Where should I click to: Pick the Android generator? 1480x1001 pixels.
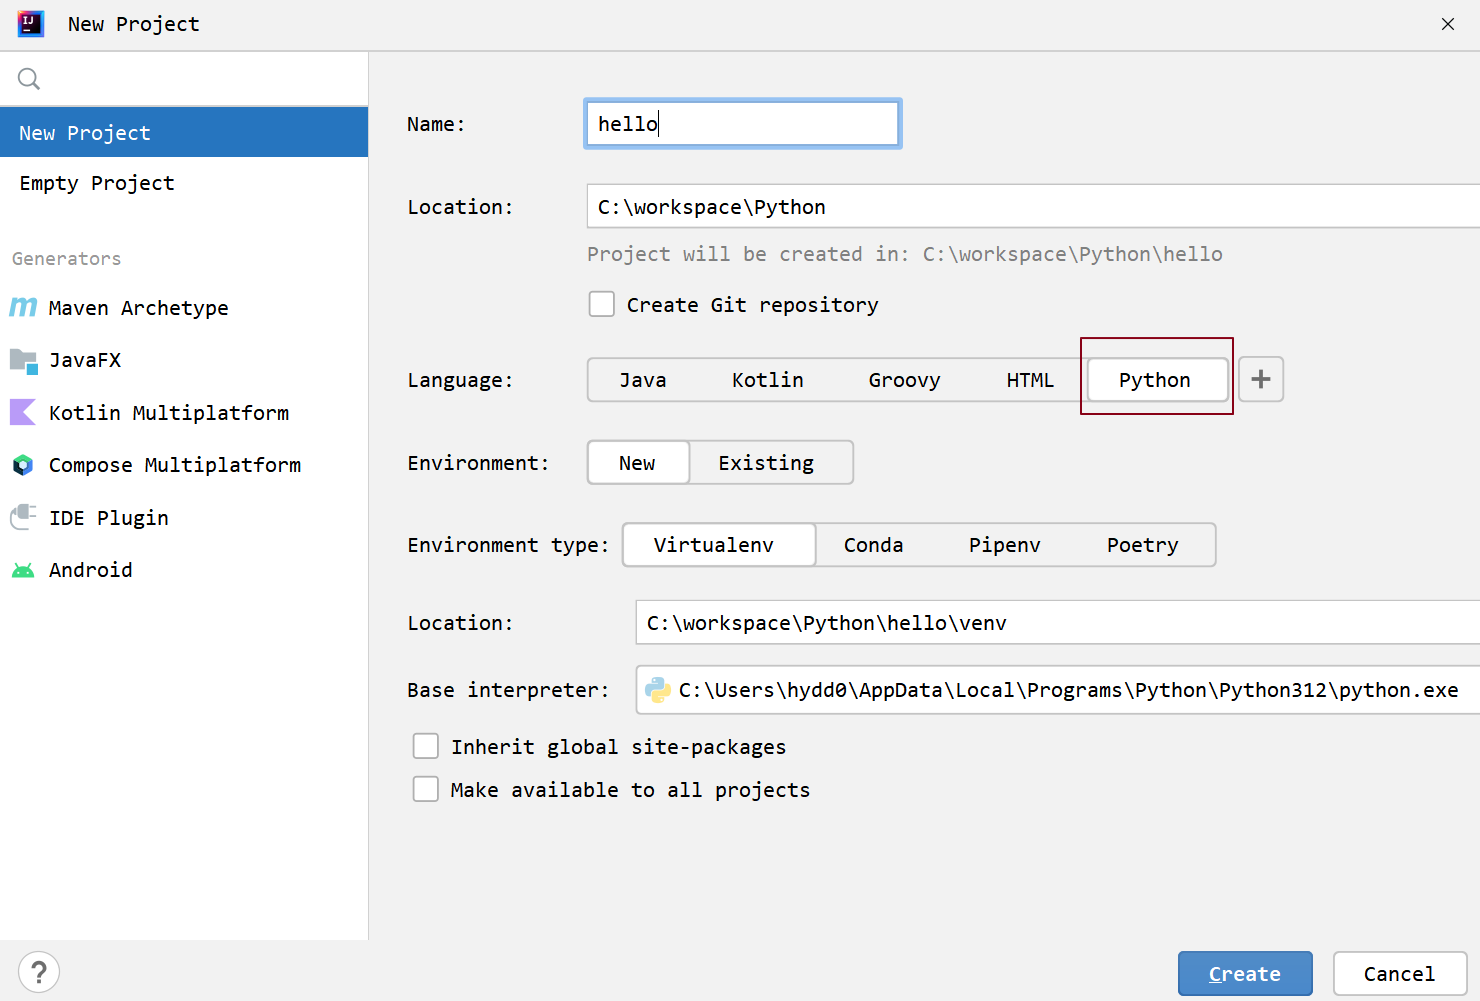[x=184, y=570]
